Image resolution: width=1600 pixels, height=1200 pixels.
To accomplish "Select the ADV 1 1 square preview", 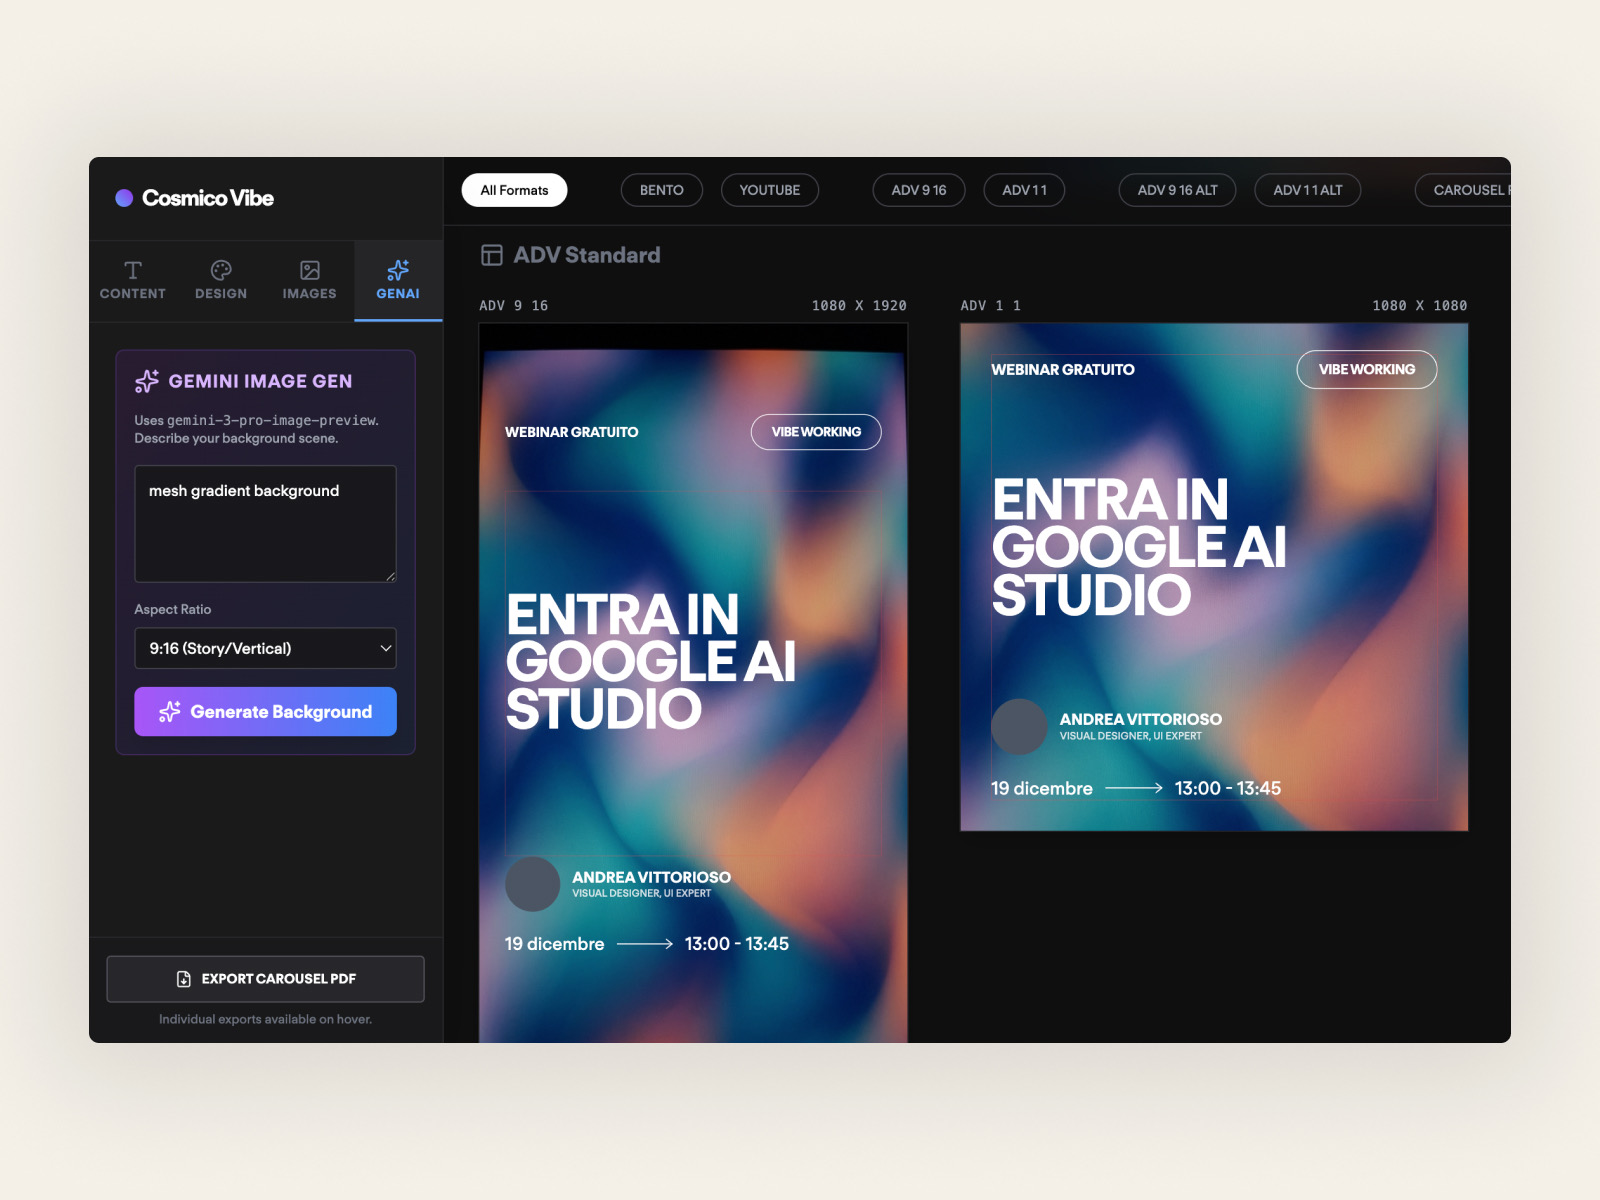I will coord(1213,577).
